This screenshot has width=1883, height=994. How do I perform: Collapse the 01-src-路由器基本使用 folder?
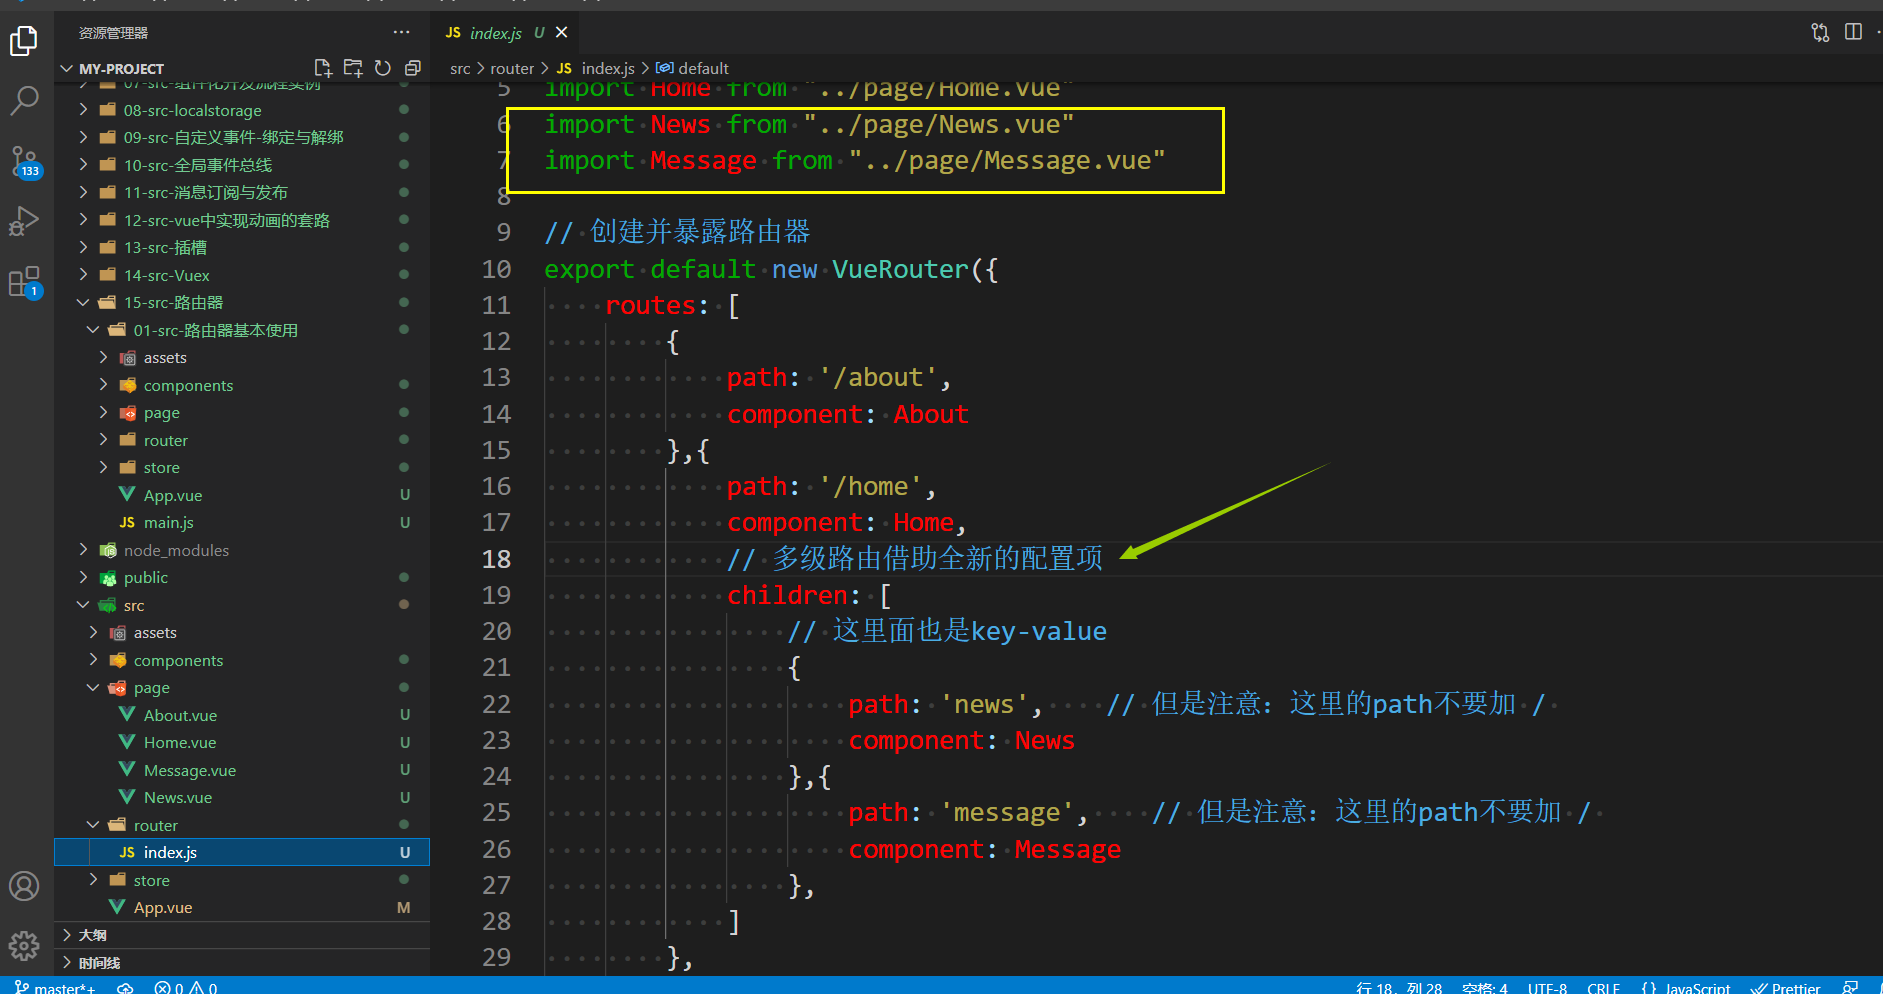242,330
